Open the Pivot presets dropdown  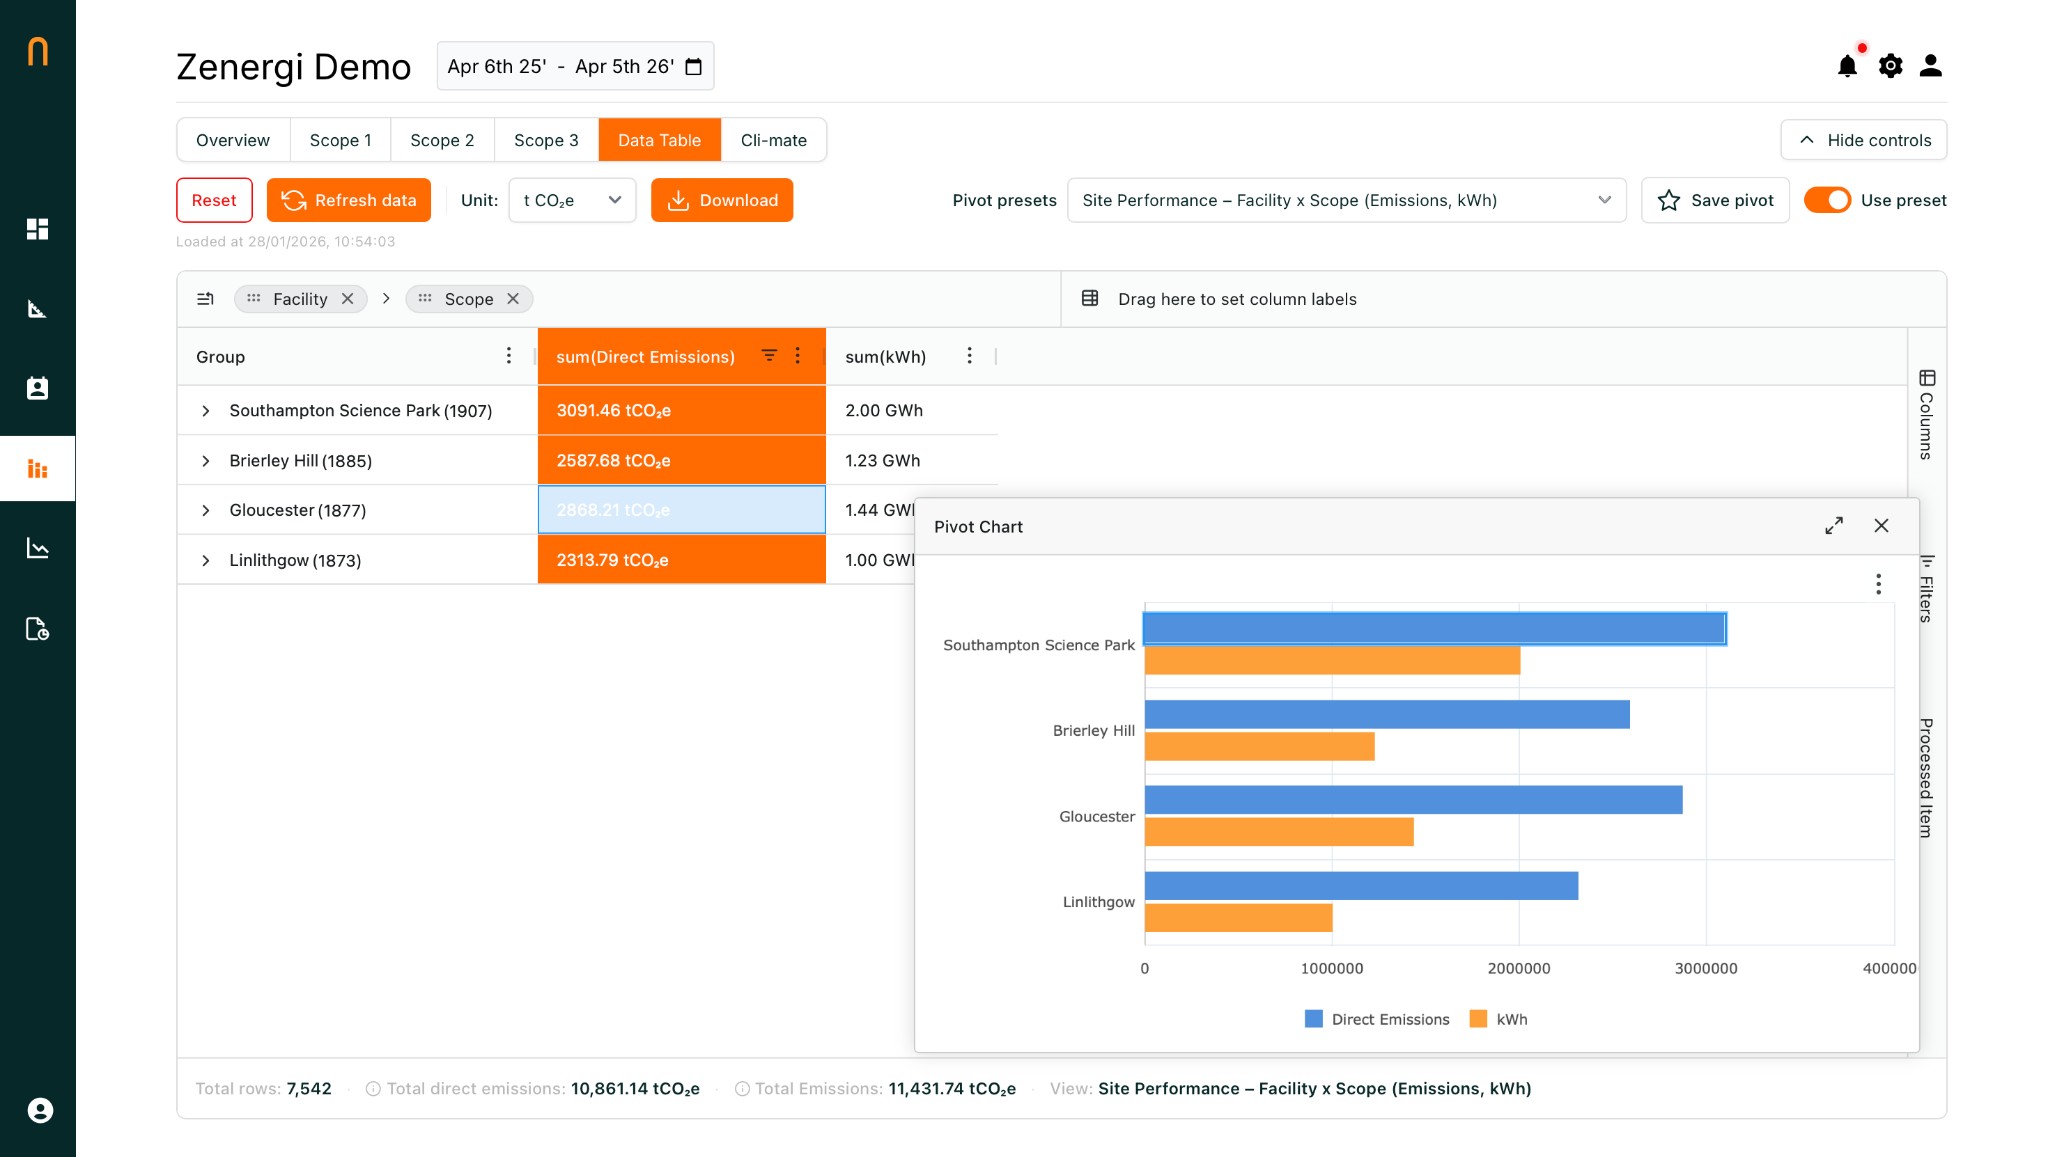click(1345, 200)
